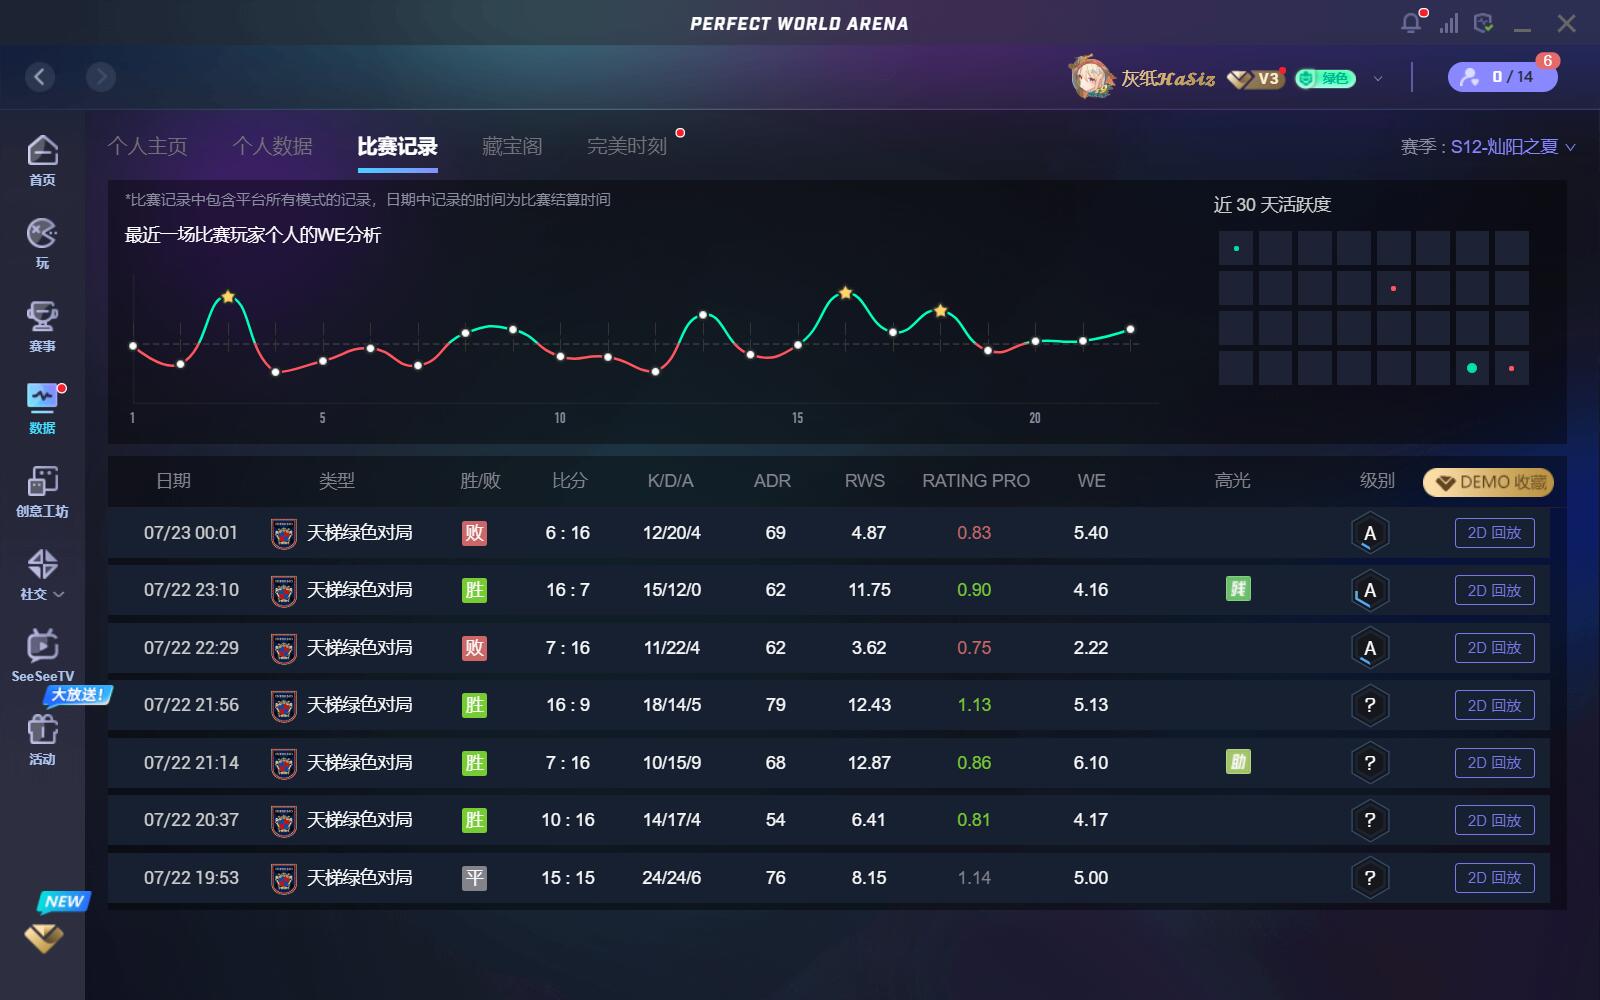This screenshot has width=1600, height=1000.
Task: Navigate back with left arrow
Action: tap(40, 77)
